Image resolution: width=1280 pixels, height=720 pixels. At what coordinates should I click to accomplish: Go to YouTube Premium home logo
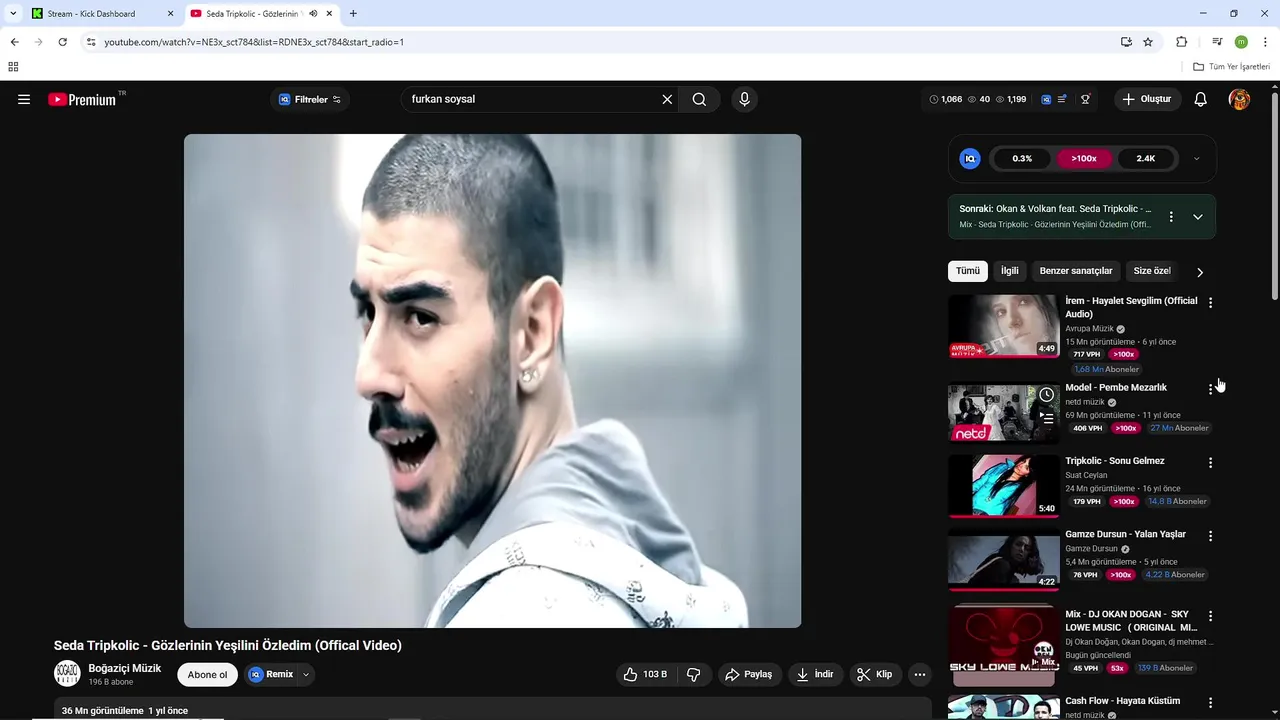pos(82,99)
